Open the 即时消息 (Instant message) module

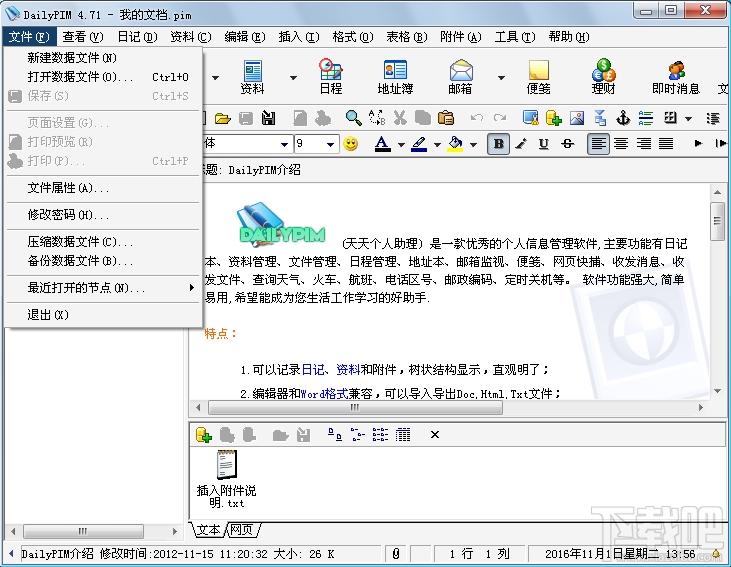click(x=676, y=77)
